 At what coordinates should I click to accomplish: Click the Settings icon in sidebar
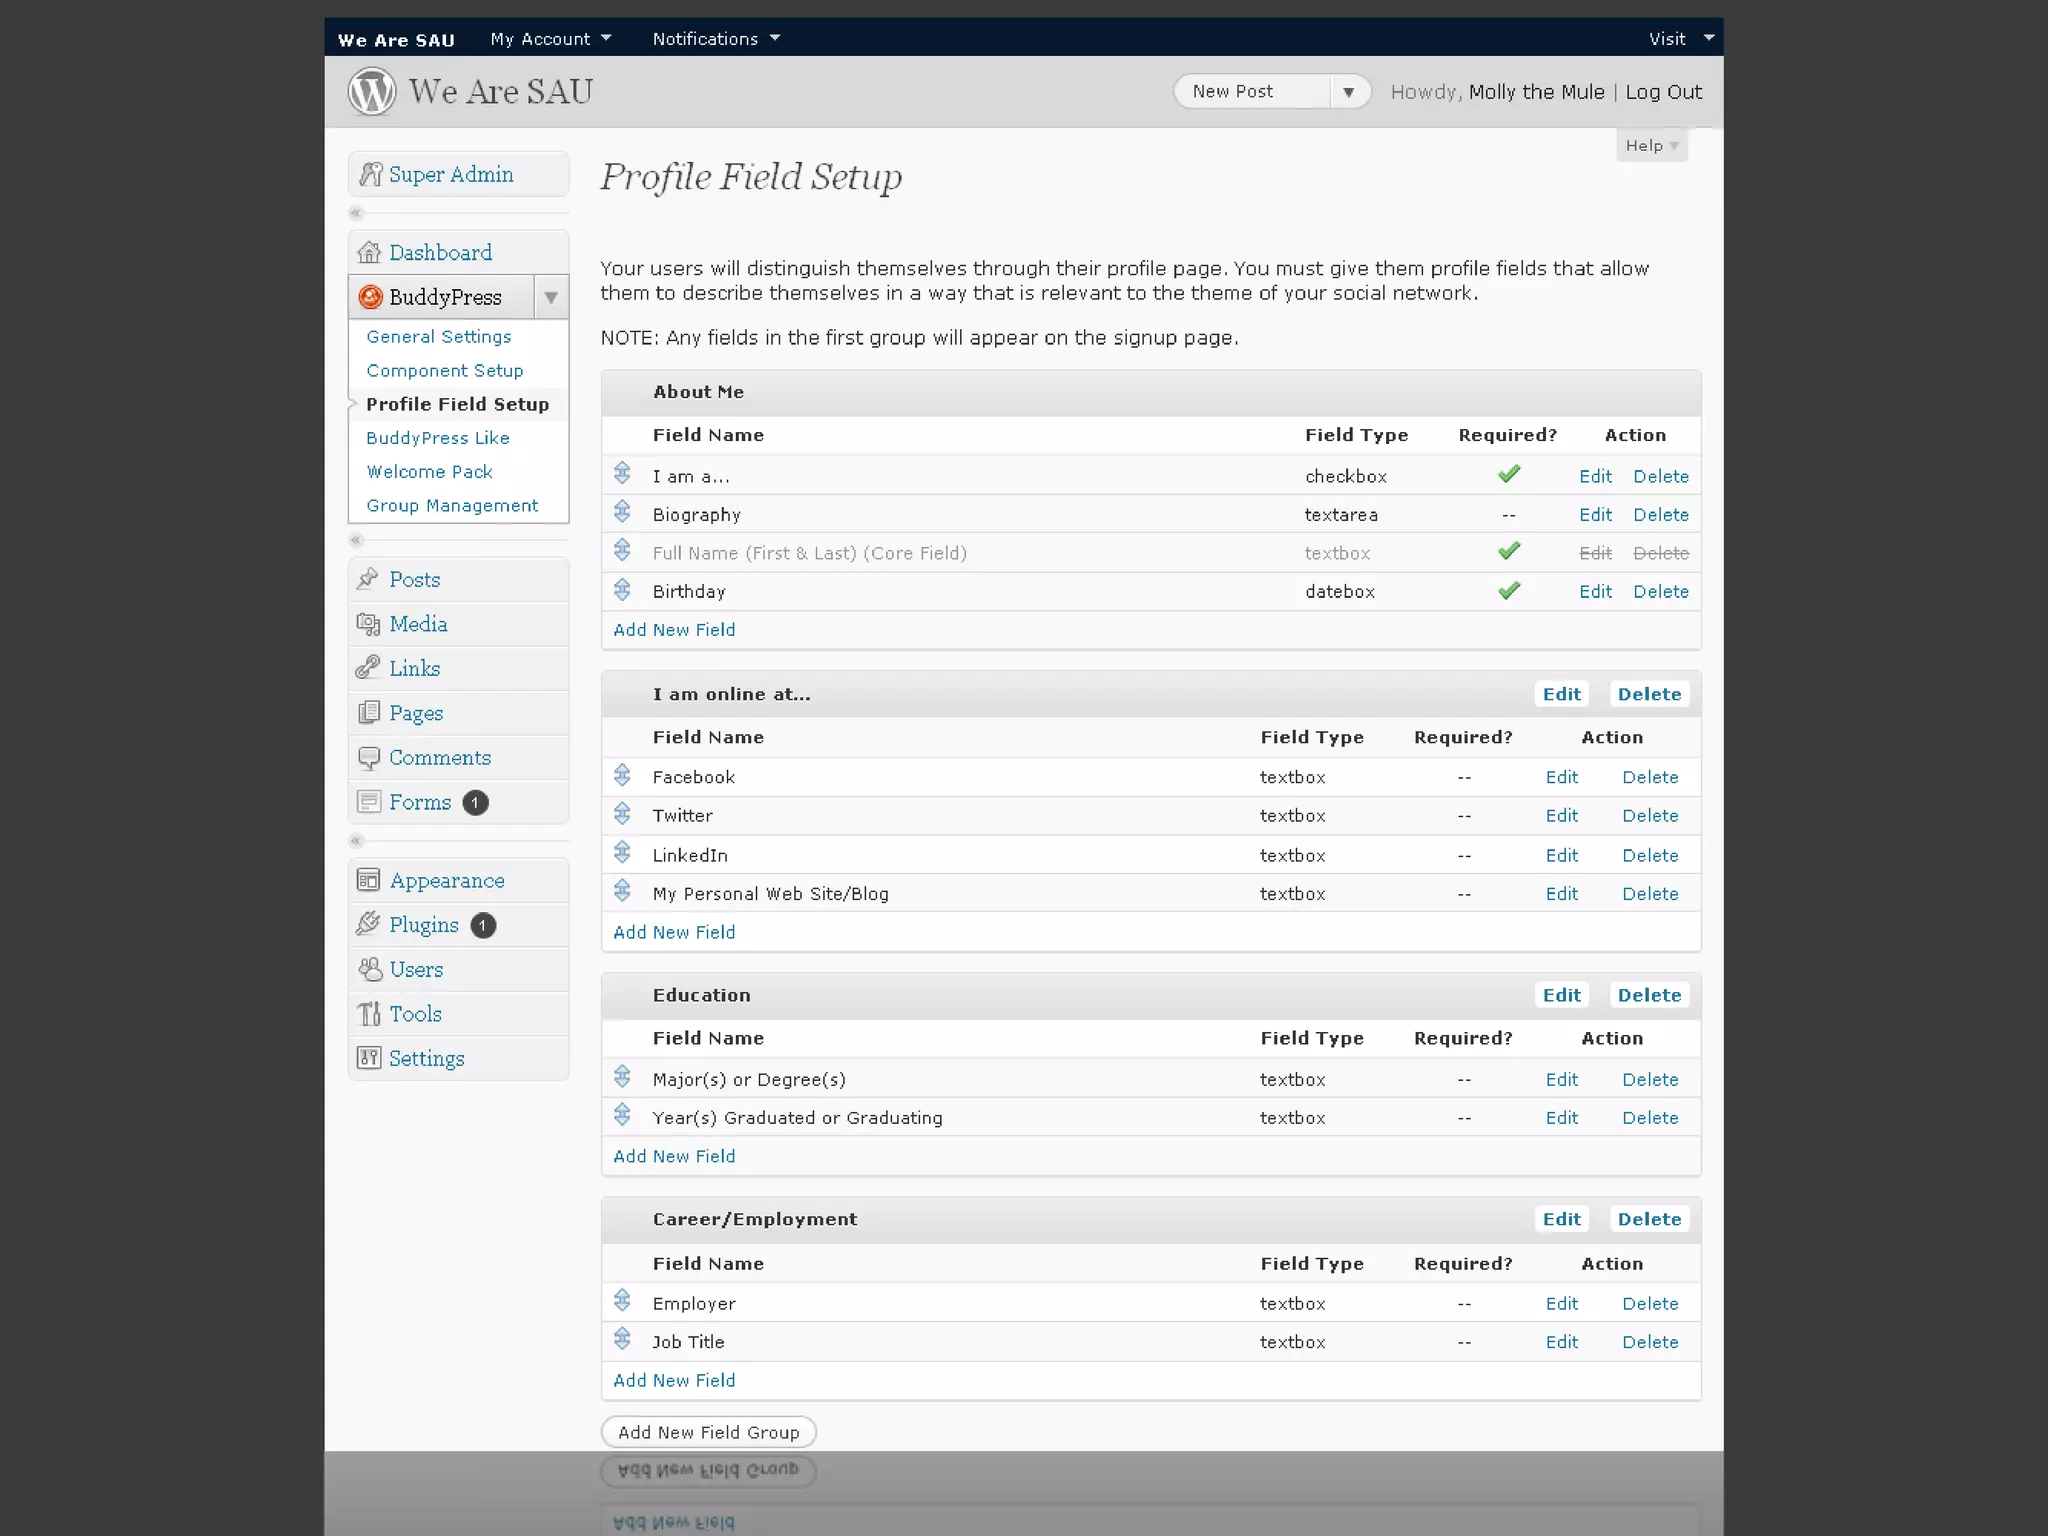369,1058
